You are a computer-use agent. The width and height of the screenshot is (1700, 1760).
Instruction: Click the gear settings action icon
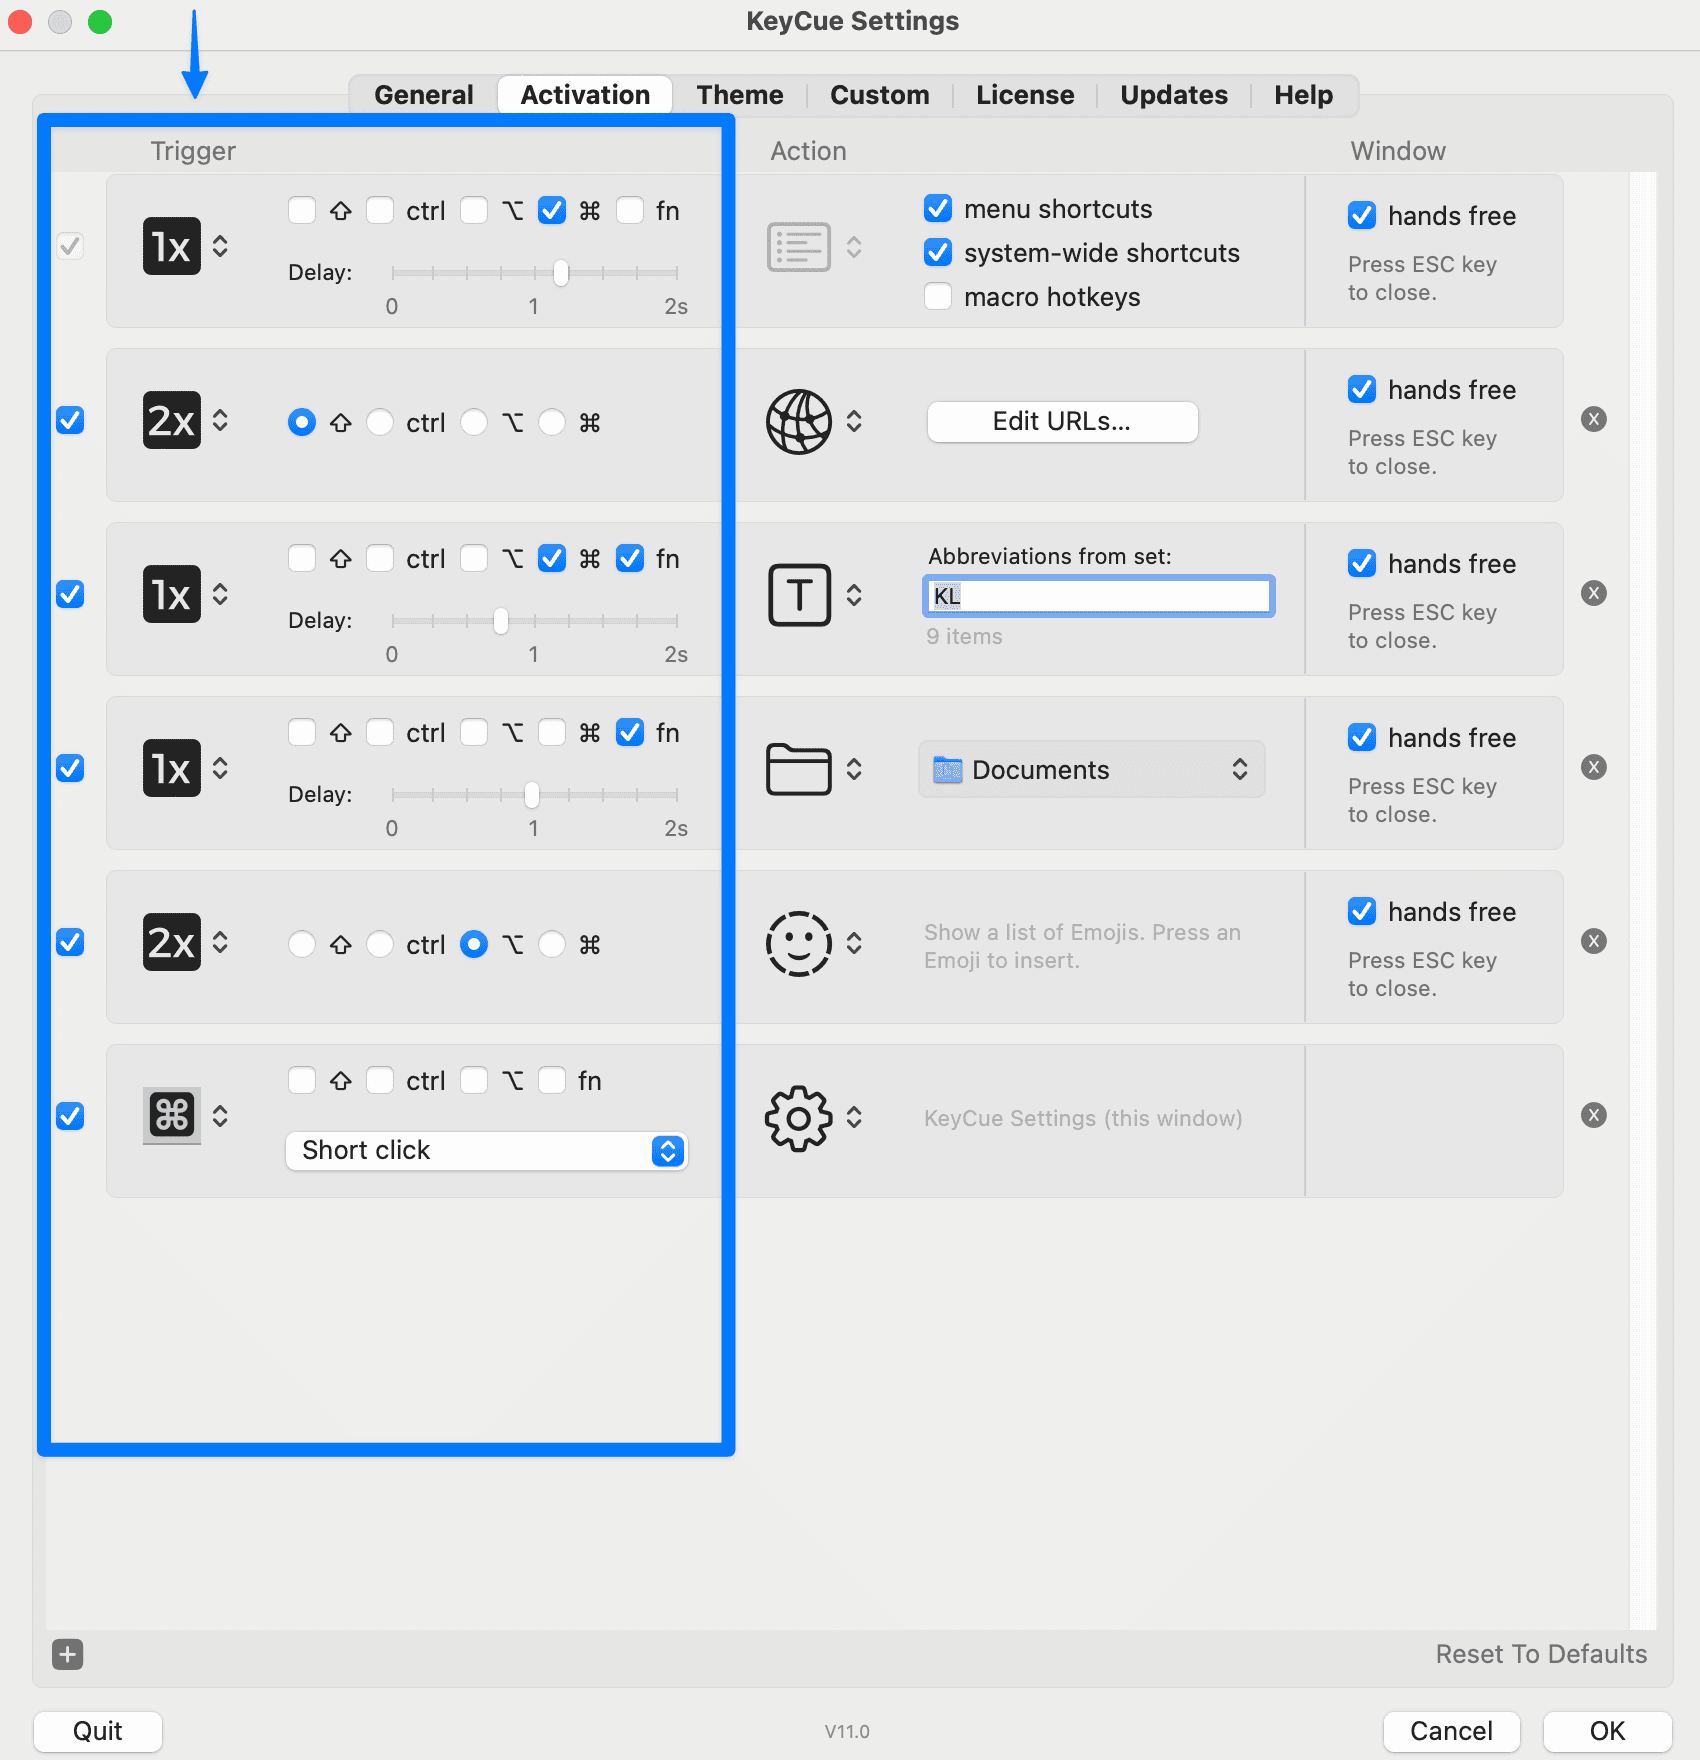coord(798,1118)
